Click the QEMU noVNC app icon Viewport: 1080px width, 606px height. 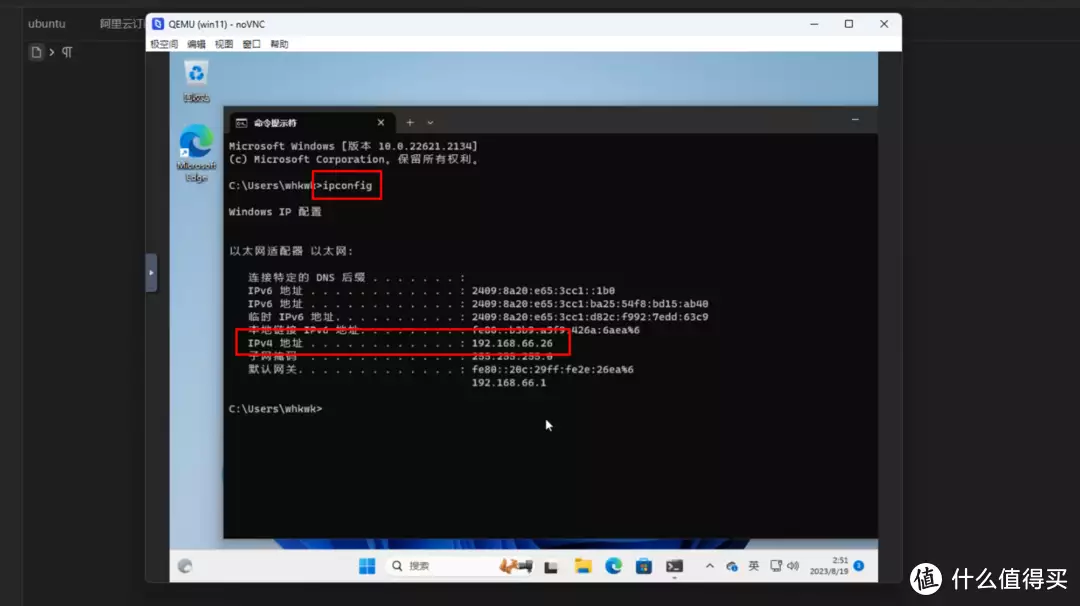click(158, 24)
